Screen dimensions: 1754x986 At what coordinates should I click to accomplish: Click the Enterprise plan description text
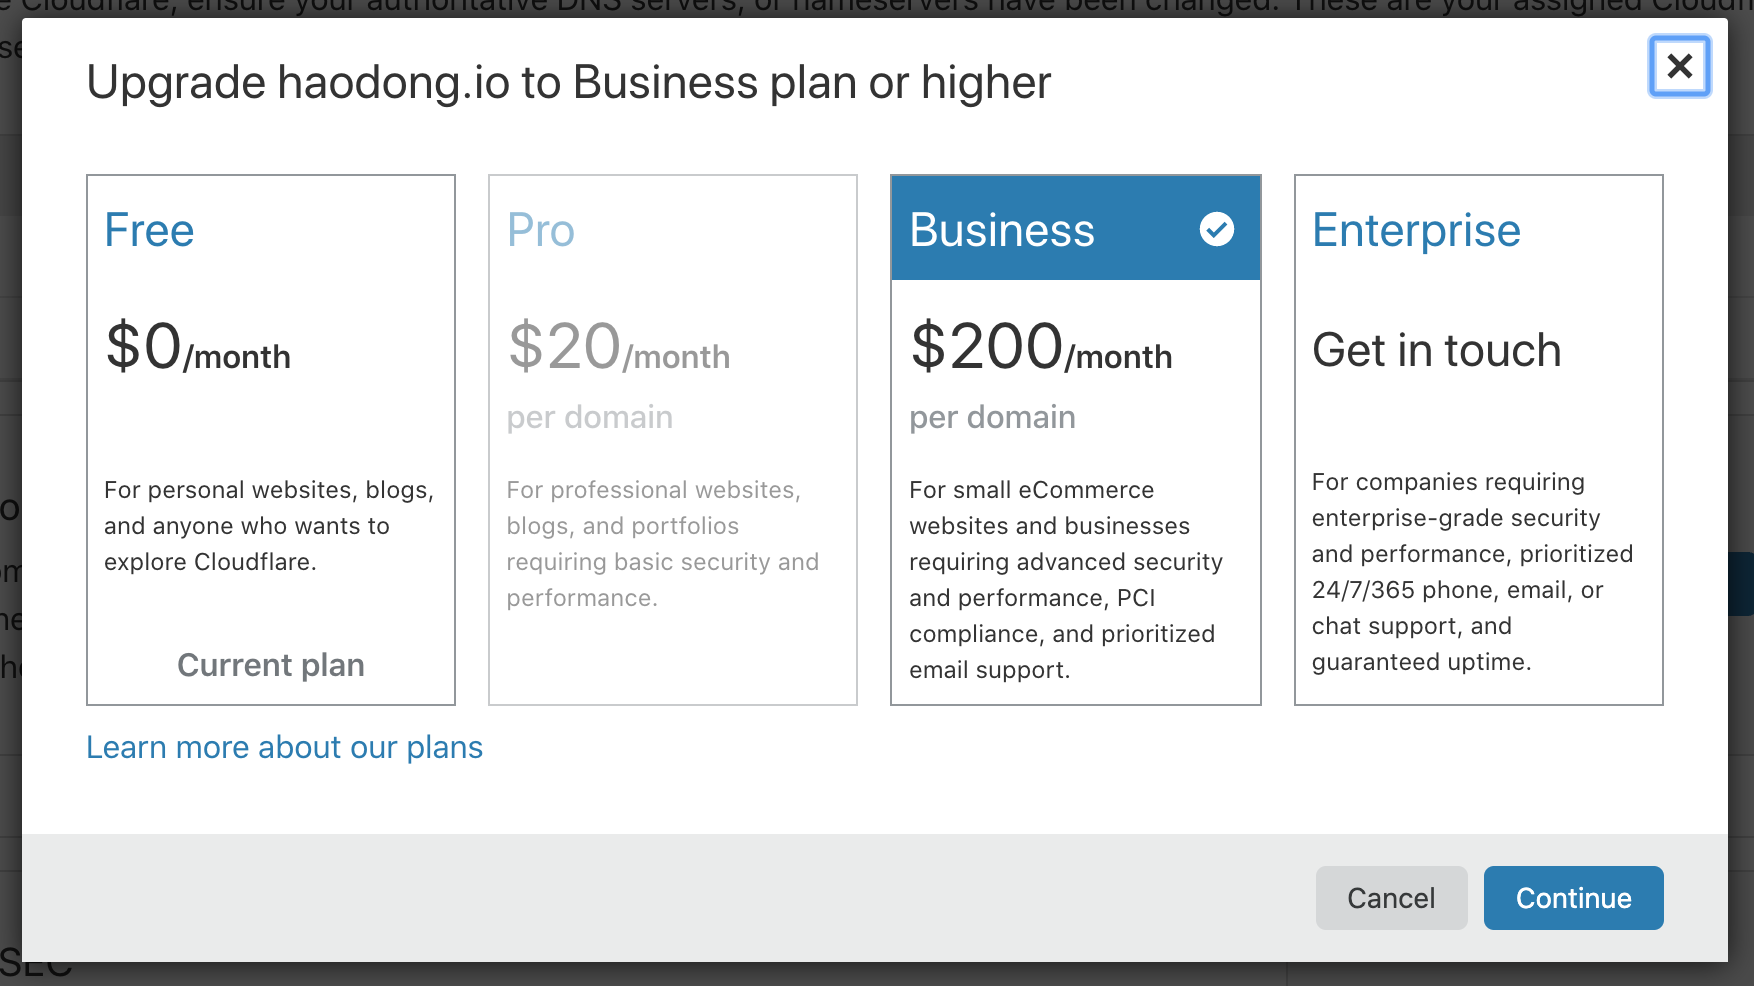[1472, 572]
